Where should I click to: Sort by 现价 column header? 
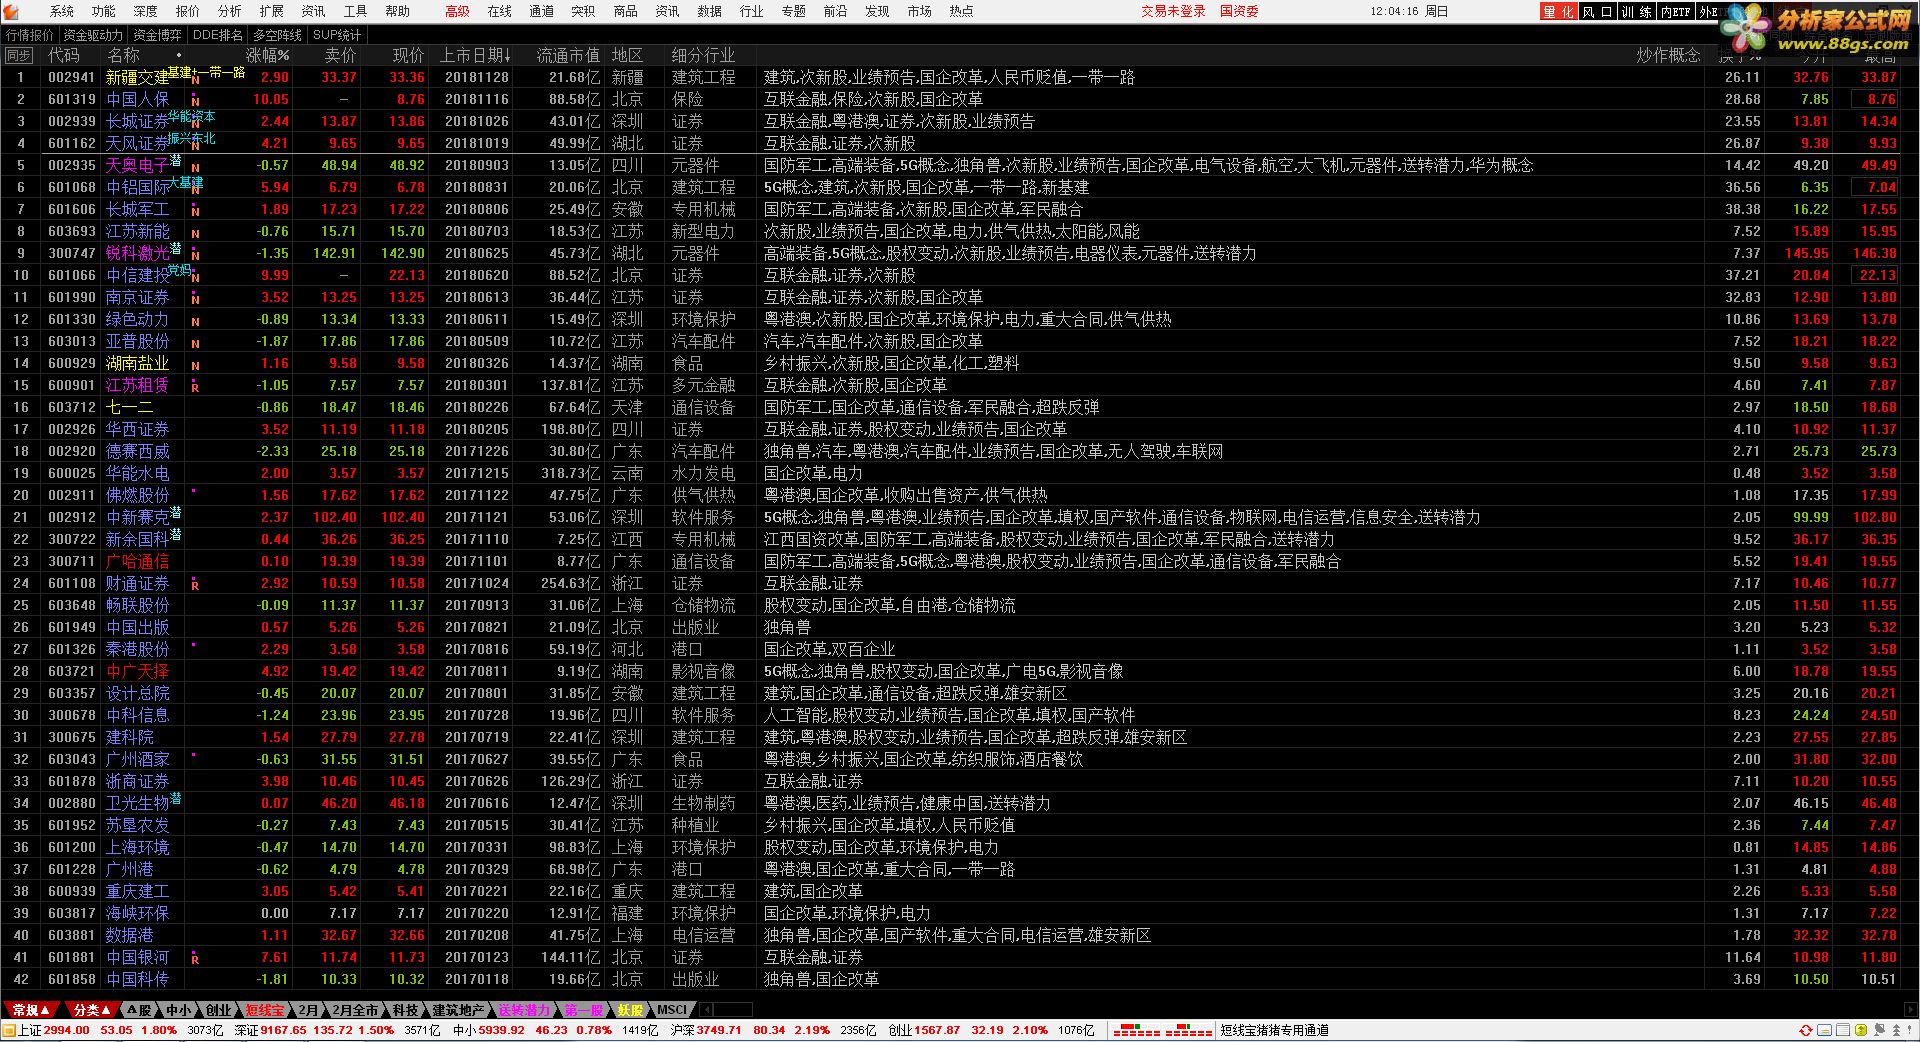(408, 55)
